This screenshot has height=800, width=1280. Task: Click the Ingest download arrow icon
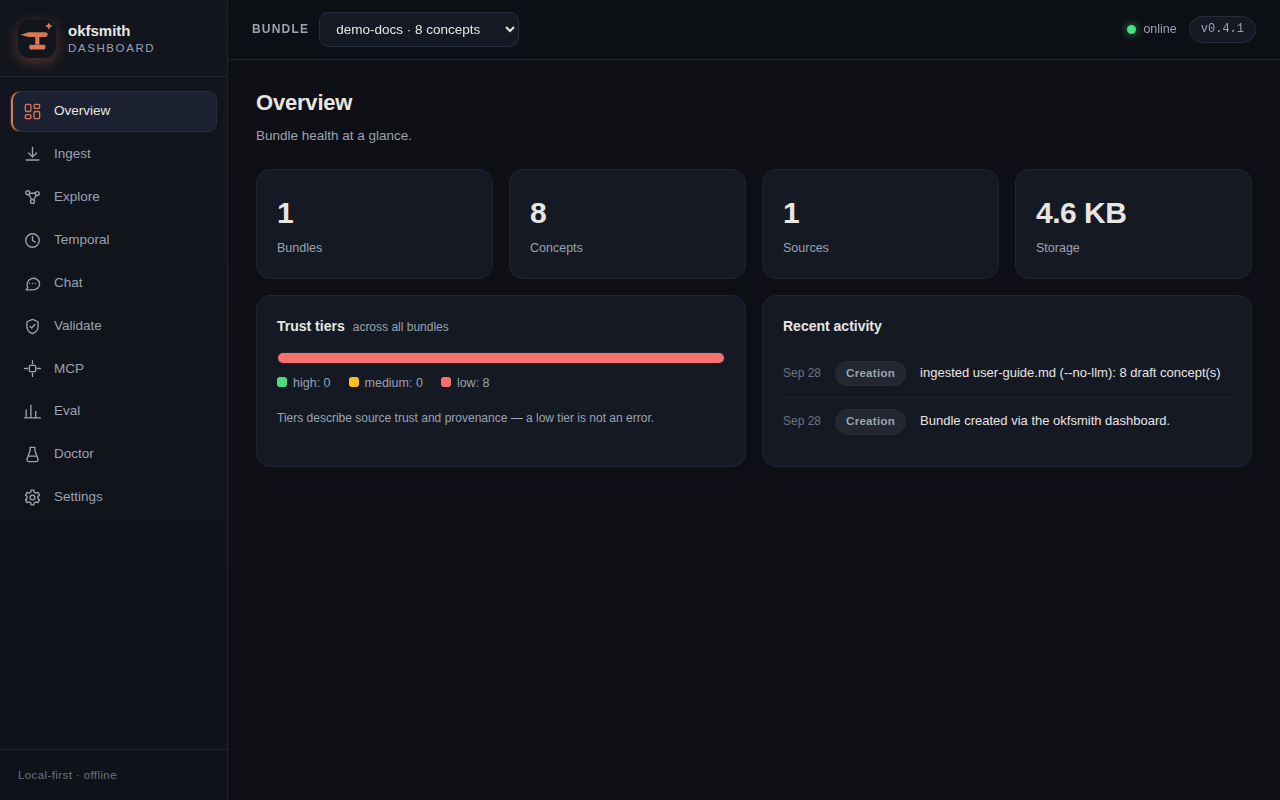[x=32, y=154]
